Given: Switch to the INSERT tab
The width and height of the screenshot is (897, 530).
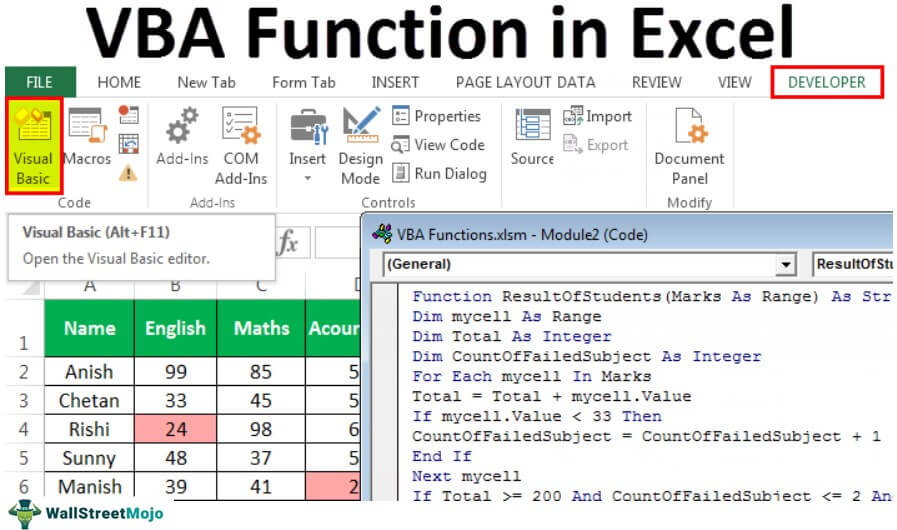Looking at the screenshot, I should click(395, 82).
